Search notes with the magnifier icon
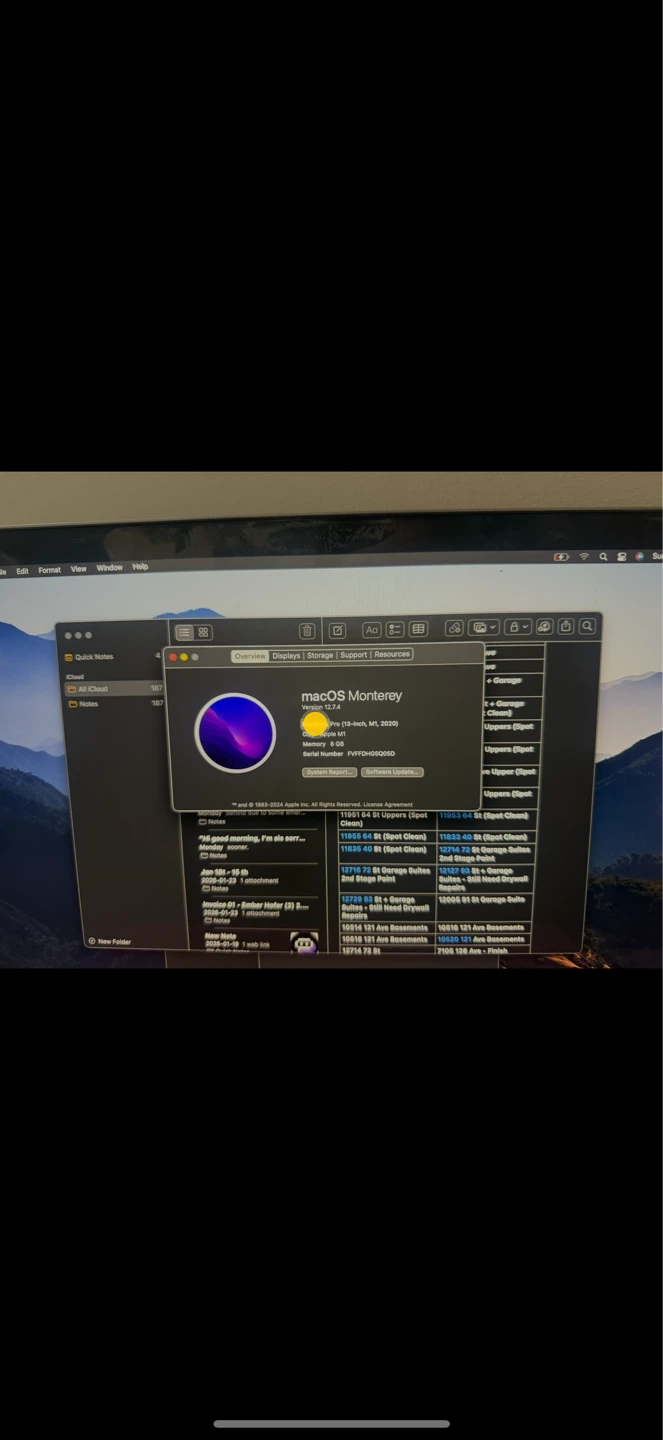Screen dimensions: 663x1440 [x=588, y=626]
